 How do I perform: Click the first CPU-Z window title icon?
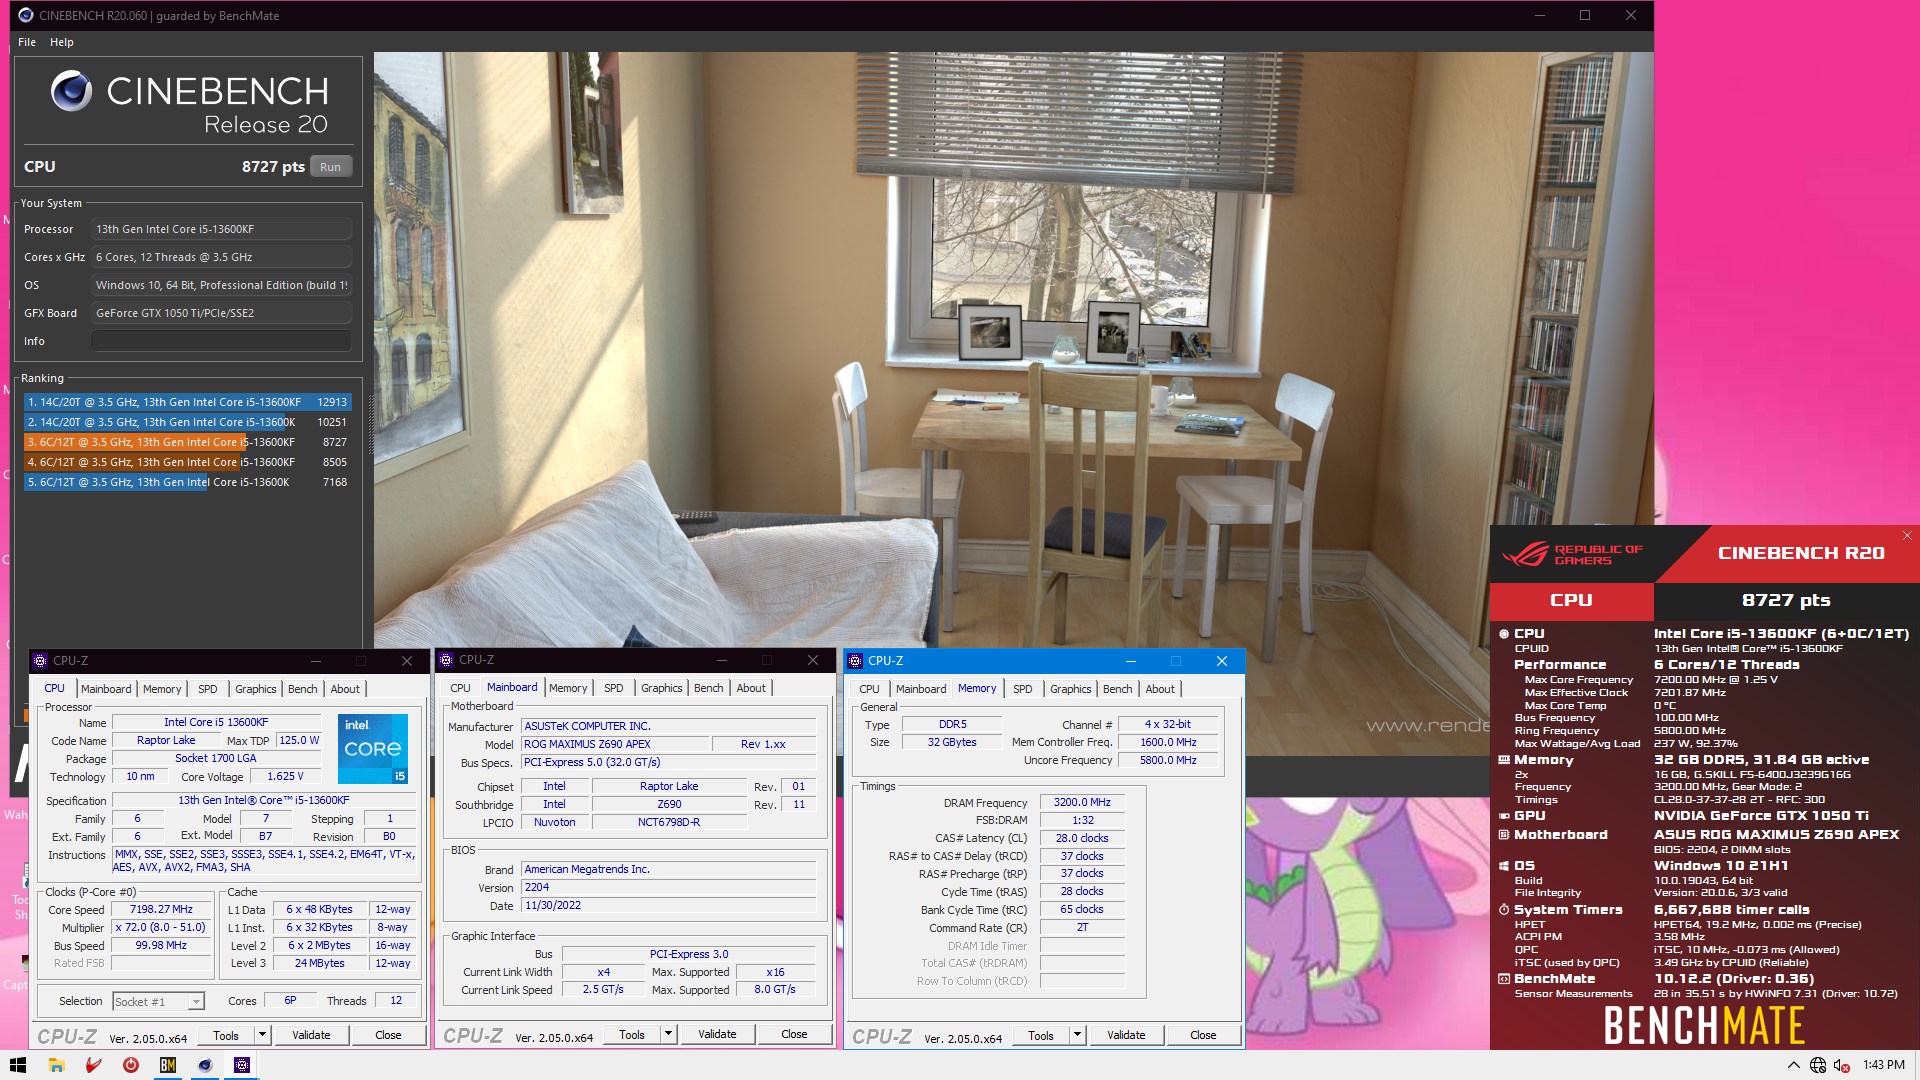coord(40,661)
